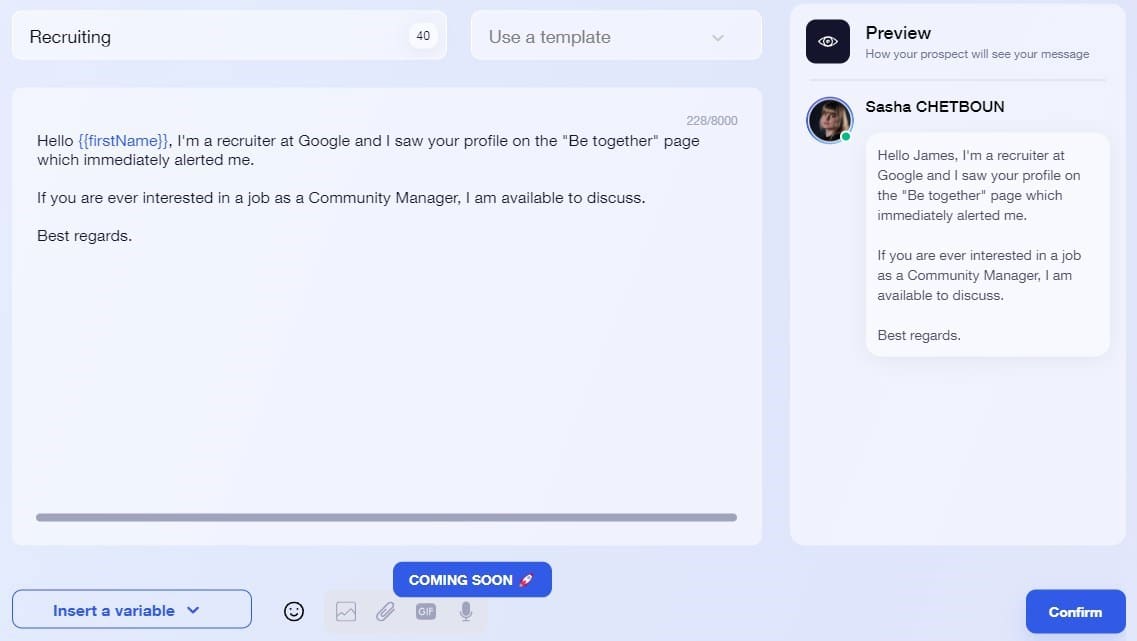Click the {{firstName}} variable in the message

123,141
